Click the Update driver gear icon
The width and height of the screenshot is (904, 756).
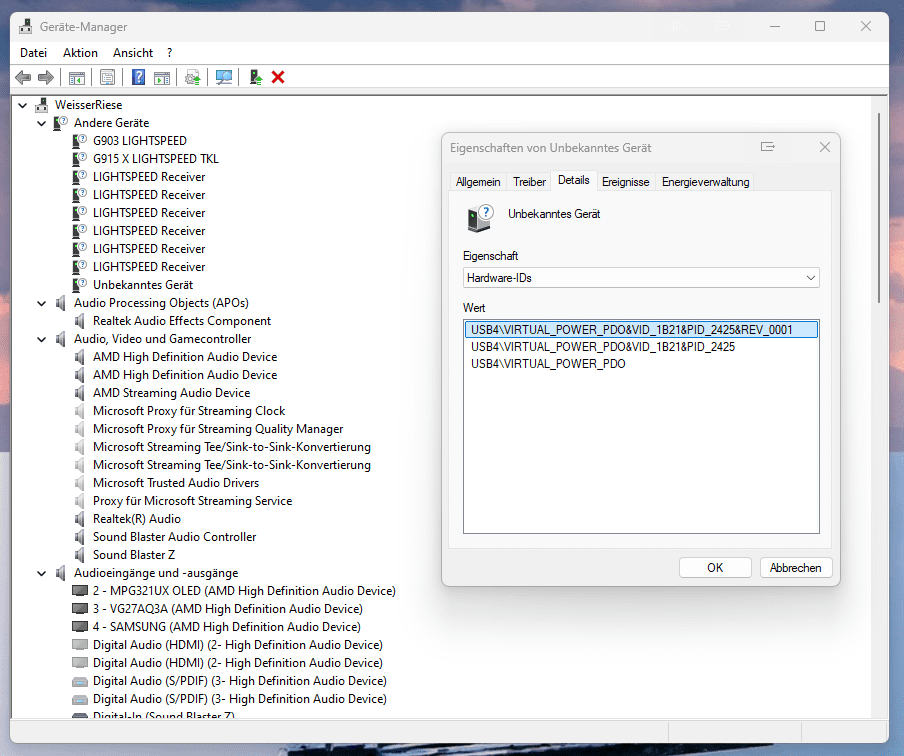point(193,77)
